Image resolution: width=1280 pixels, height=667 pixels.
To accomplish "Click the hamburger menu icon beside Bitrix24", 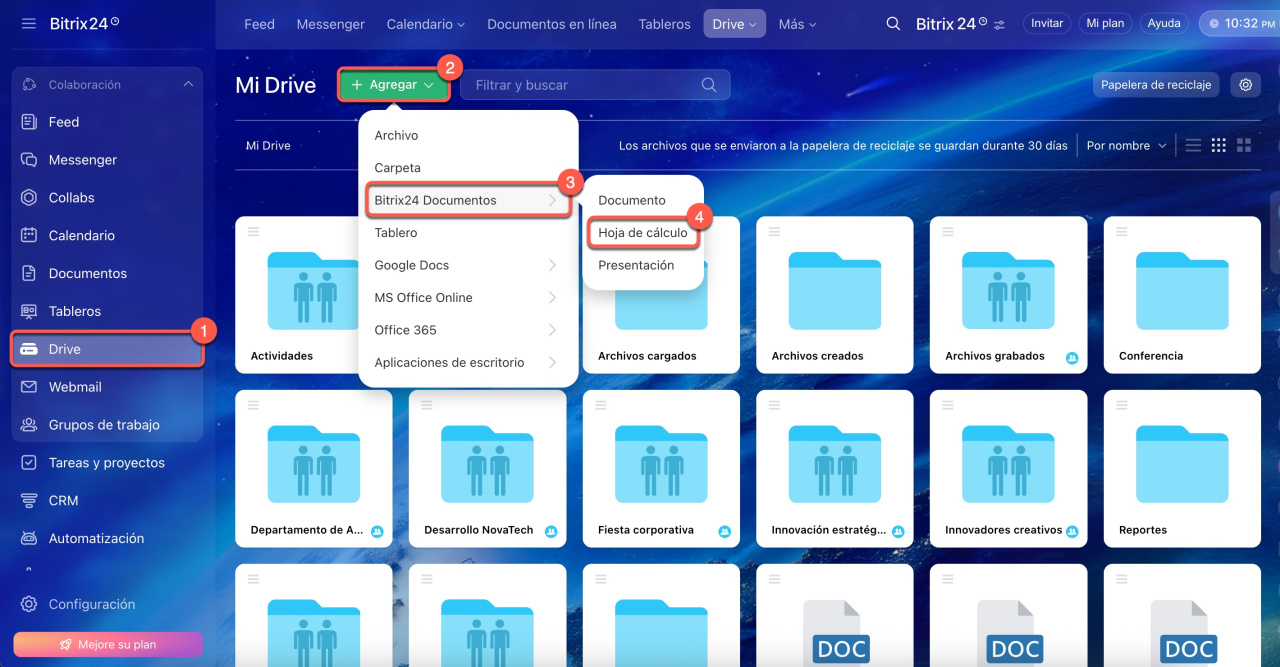I will (x=28, y=23).
